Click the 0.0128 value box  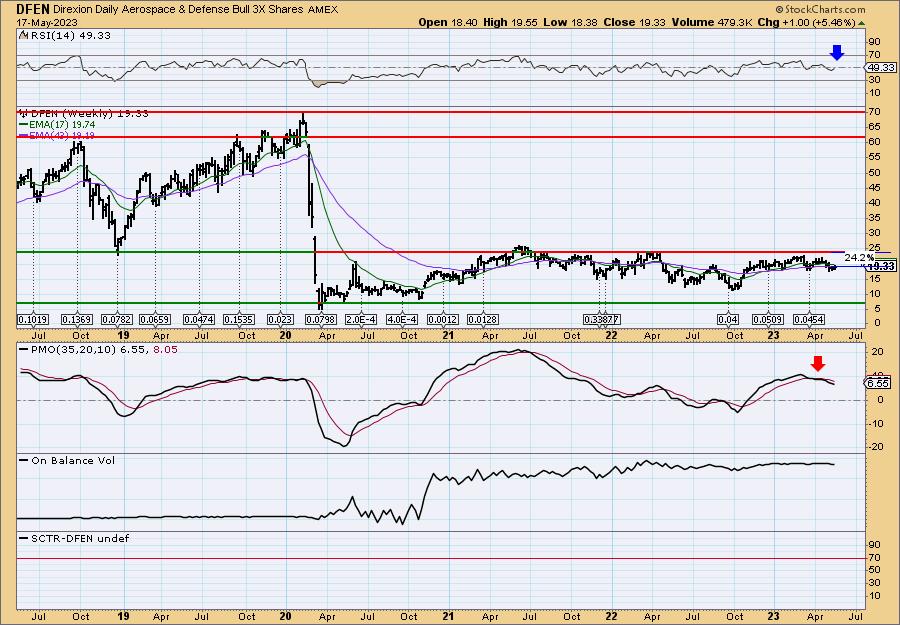[483, 319]
